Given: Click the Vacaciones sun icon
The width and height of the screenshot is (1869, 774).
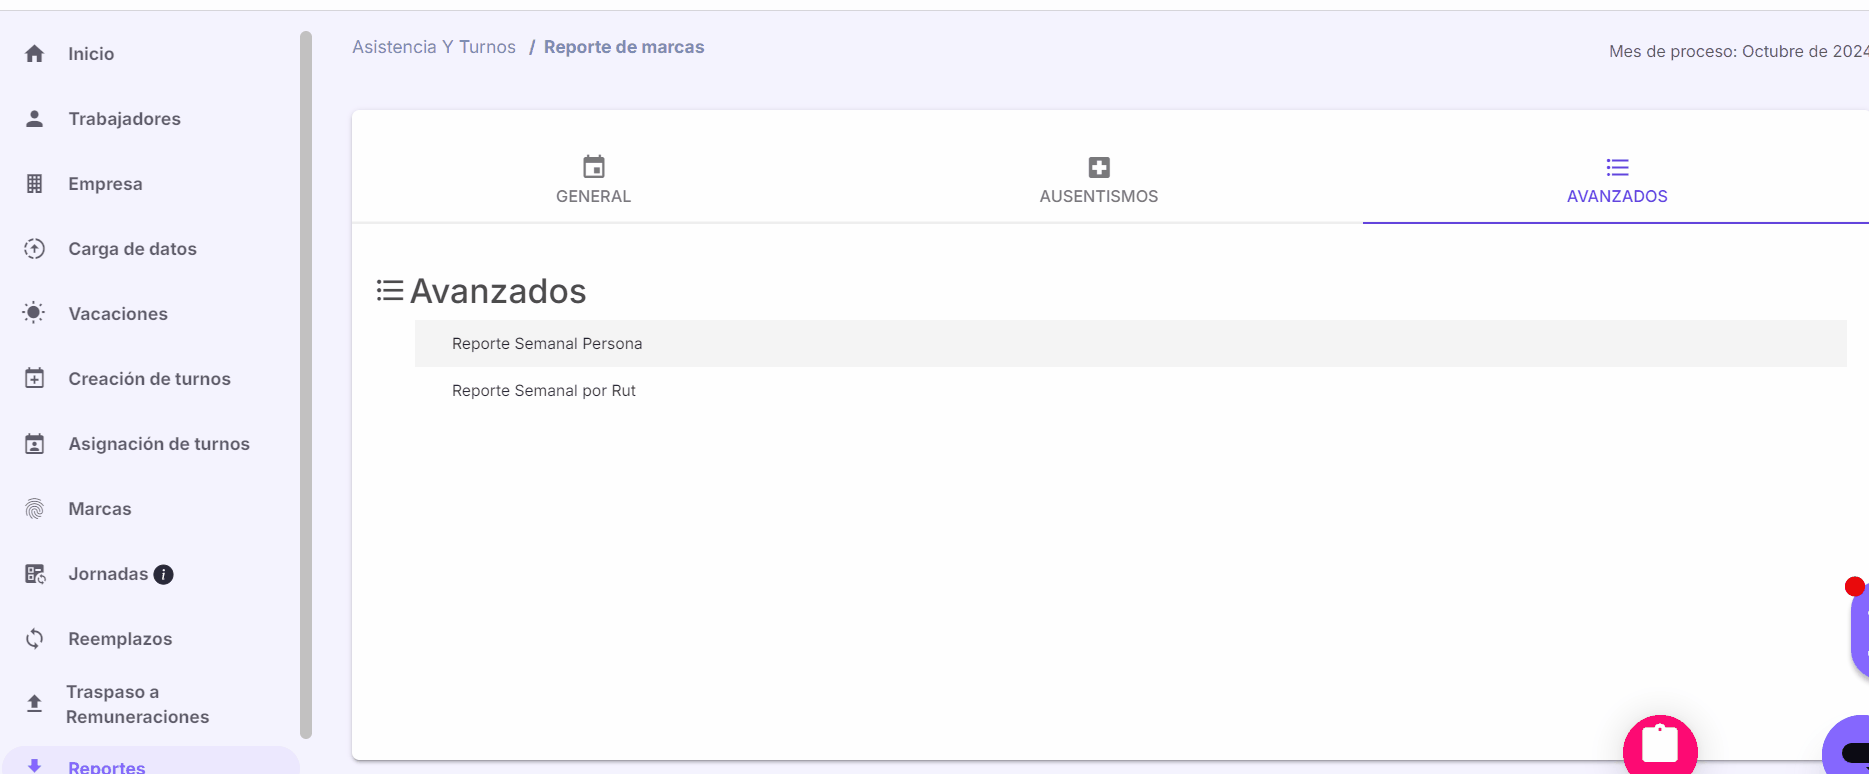Looking at the screenshot, I should [34, 314].
